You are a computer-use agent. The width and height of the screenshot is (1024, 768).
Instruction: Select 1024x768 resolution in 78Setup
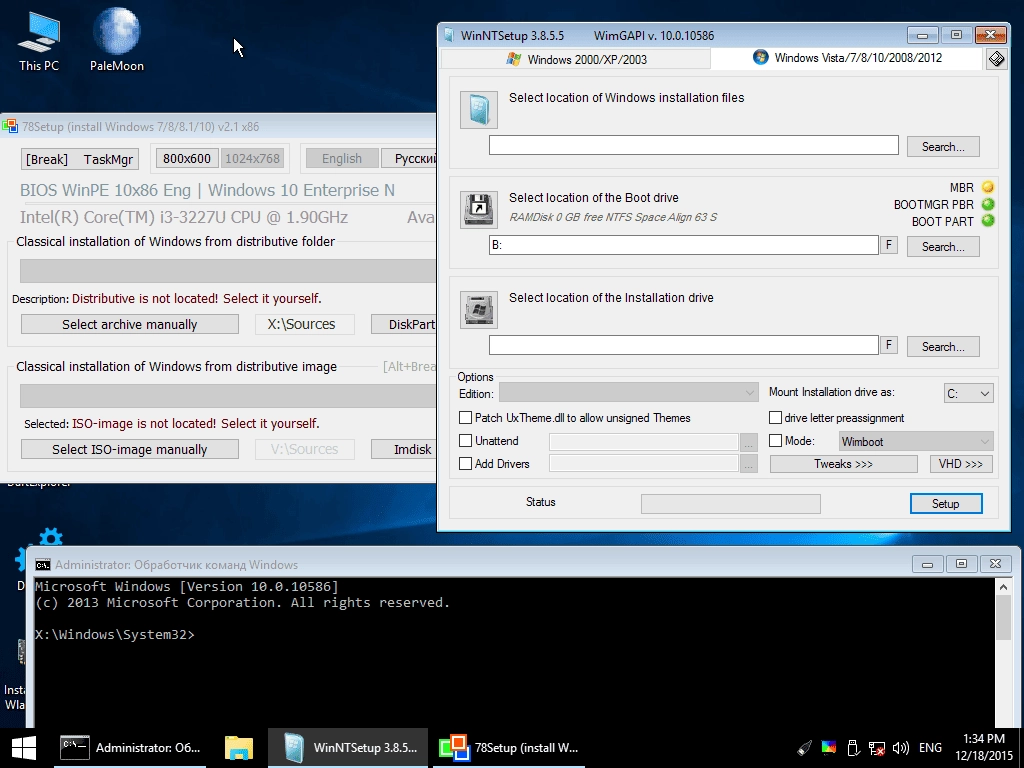click(x=252, y=158)
